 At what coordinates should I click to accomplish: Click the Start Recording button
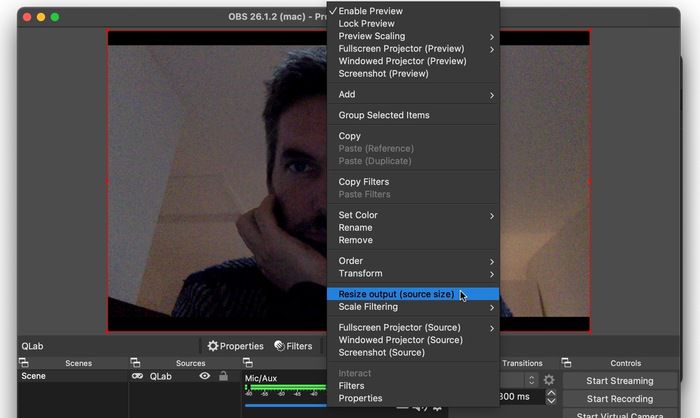619,399
